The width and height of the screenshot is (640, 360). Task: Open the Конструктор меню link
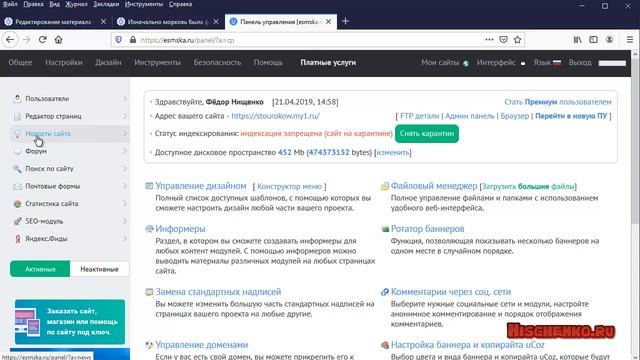[x=289, y=187]
